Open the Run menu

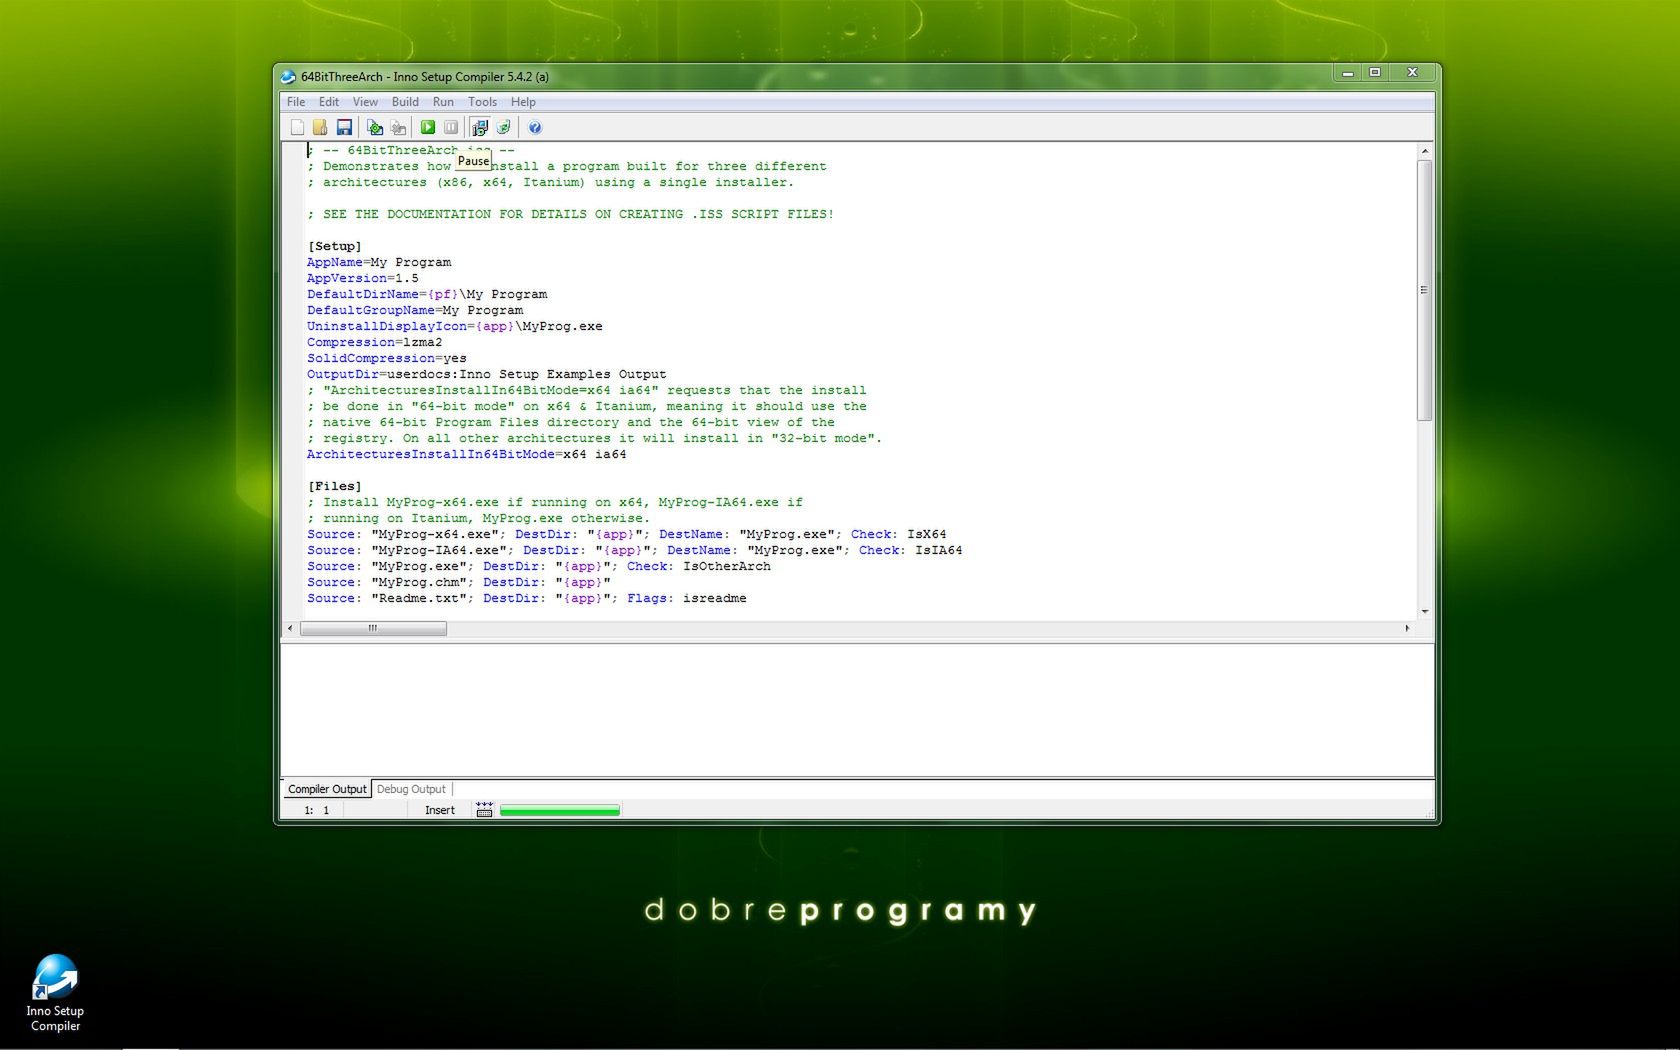[443, 102]
